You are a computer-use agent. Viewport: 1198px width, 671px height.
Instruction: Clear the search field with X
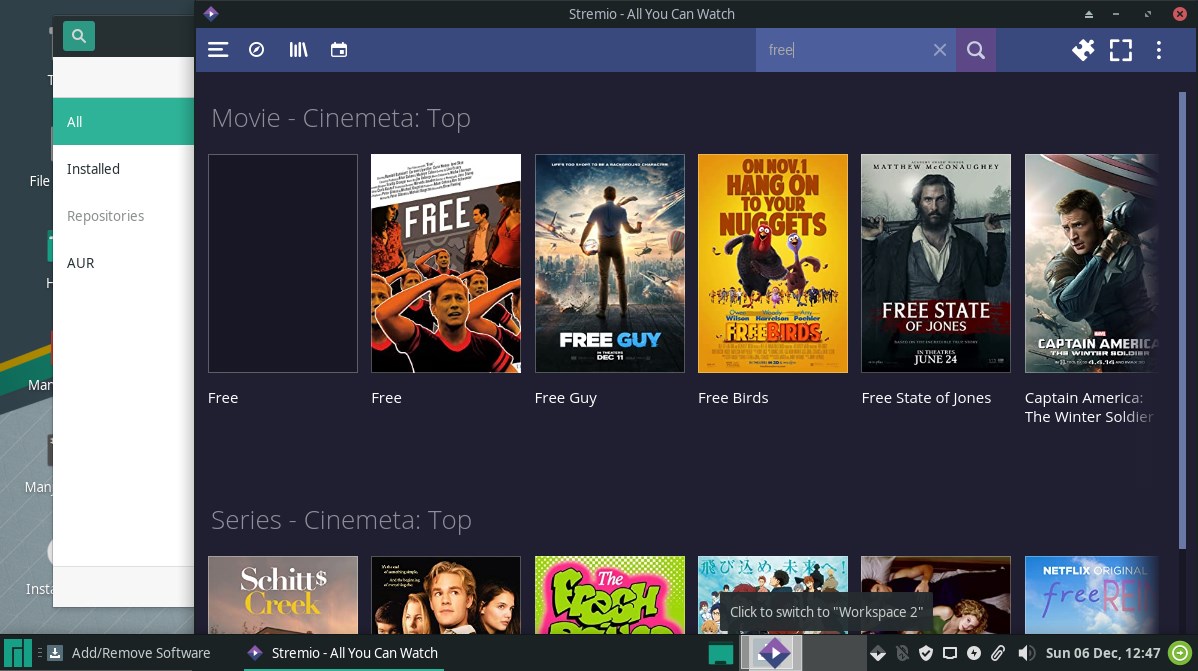pyautogui.click(x=940, y=50)
